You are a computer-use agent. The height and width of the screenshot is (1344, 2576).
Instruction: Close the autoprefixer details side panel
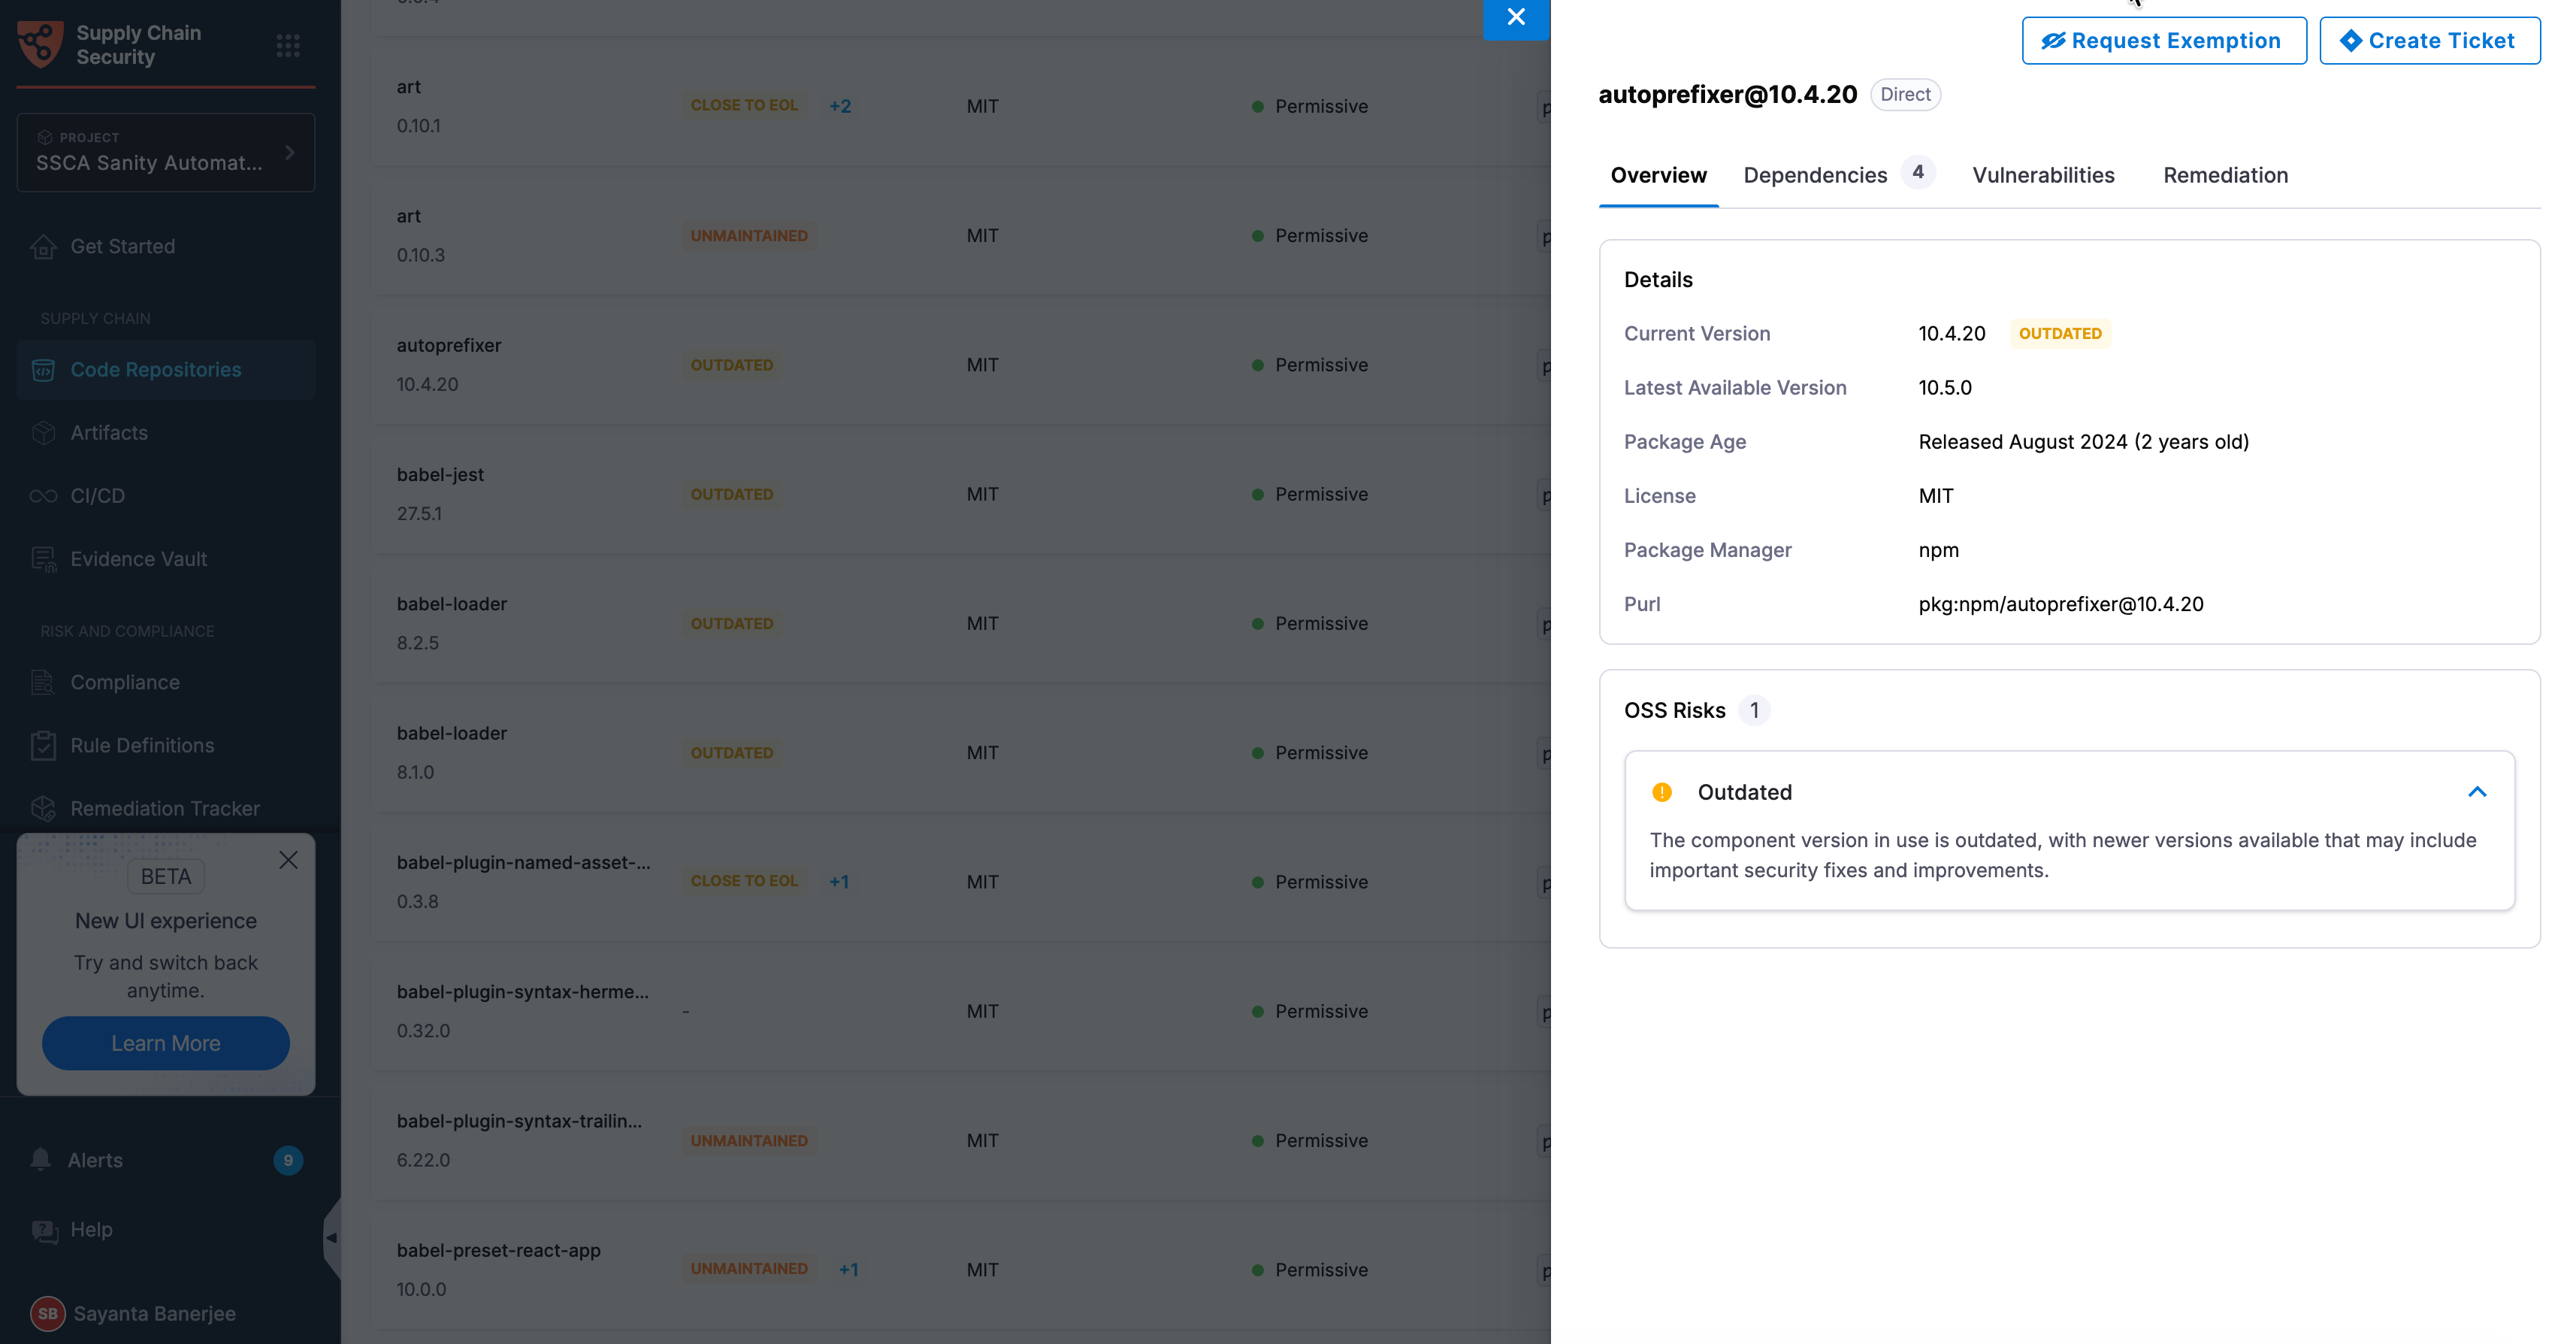pyautogui.click(x=1516, y=17)
